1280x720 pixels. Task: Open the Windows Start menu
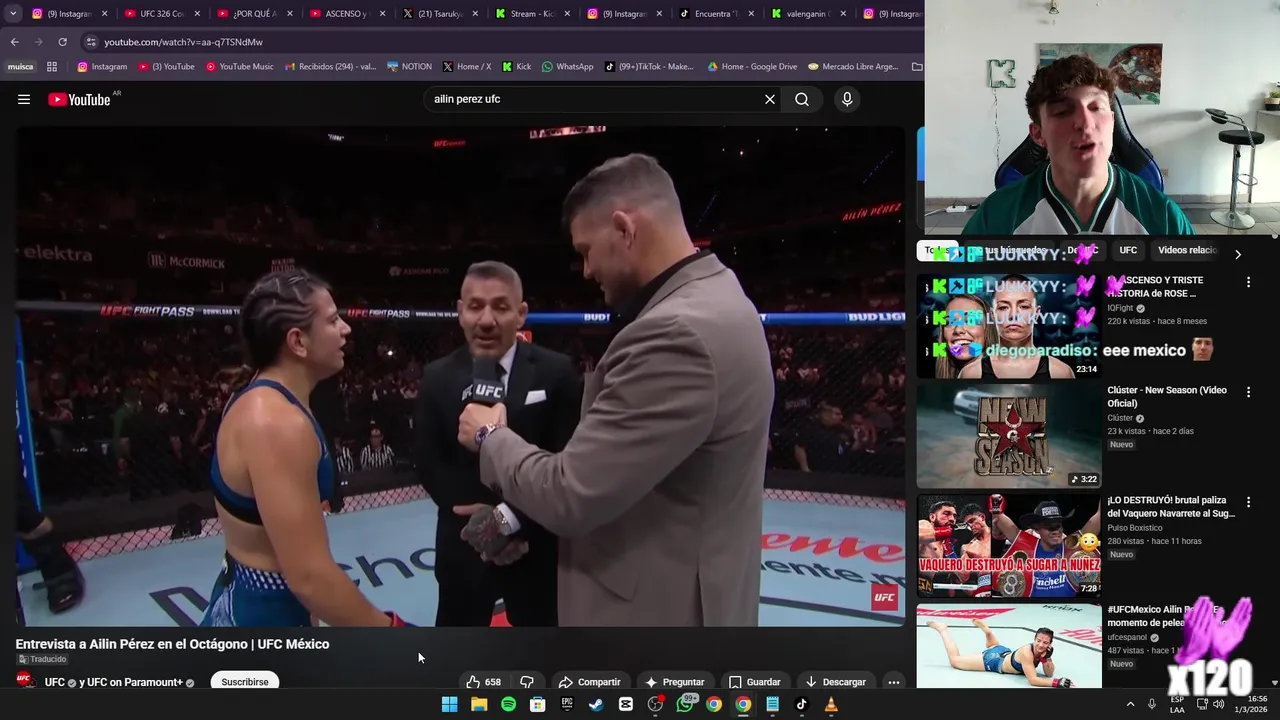coord(450,704)
